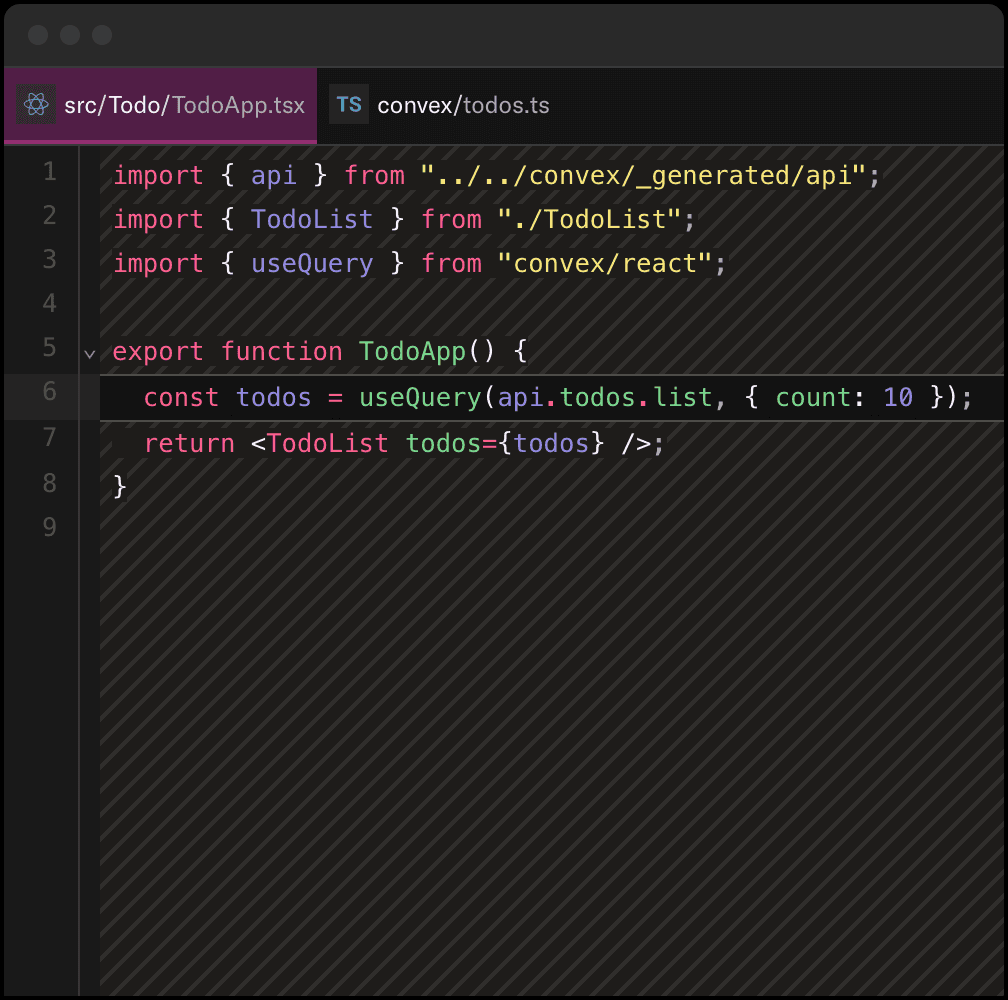Click the green zoom traffic light
Viewport: 1008px width, 1000px height.
pos(103,35)
